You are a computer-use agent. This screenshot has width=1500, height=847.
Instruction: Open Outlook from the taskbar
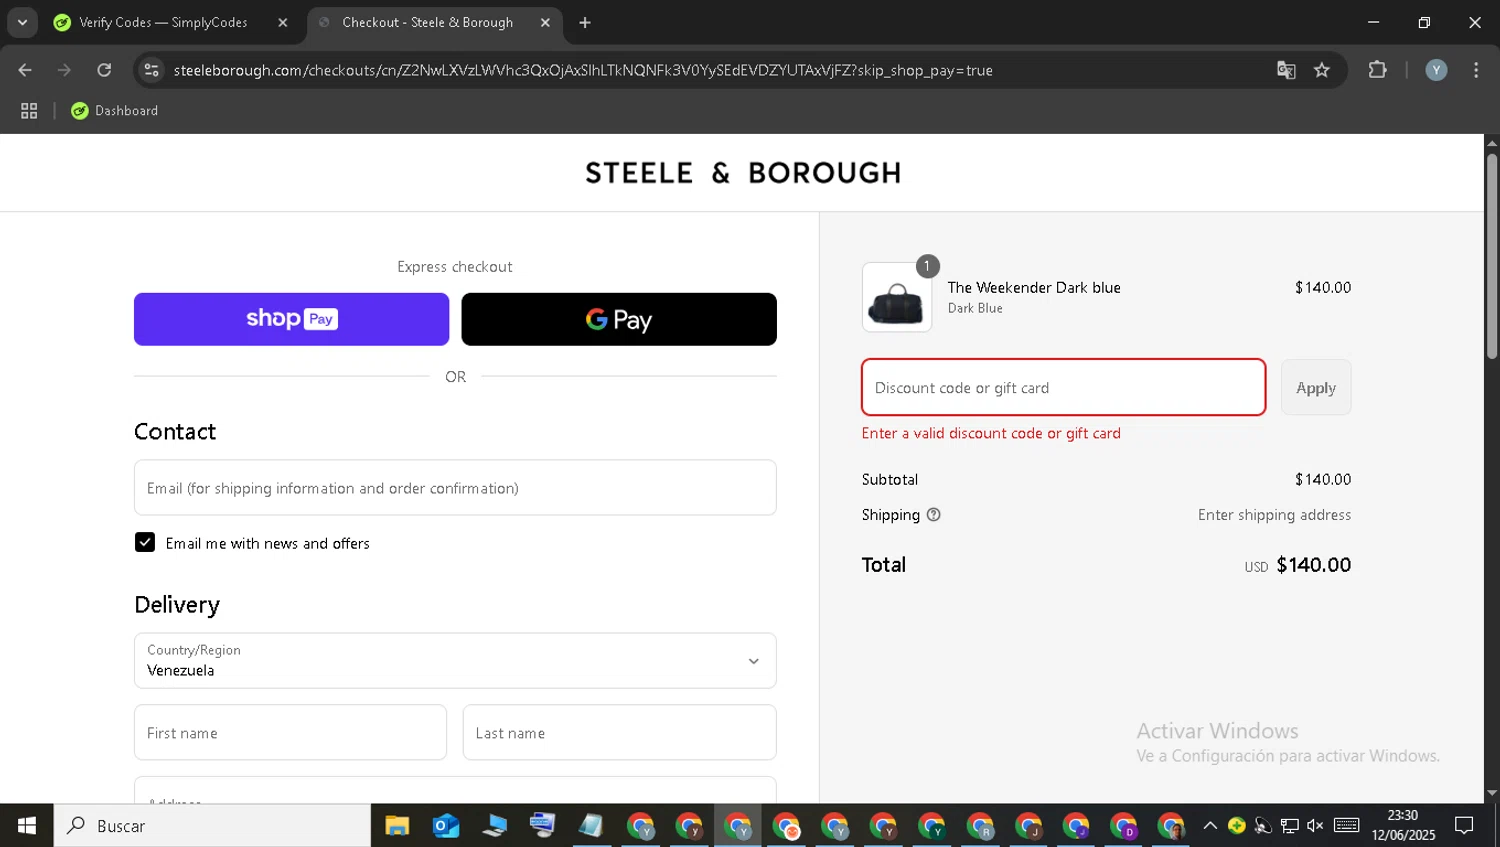[446, 826]
